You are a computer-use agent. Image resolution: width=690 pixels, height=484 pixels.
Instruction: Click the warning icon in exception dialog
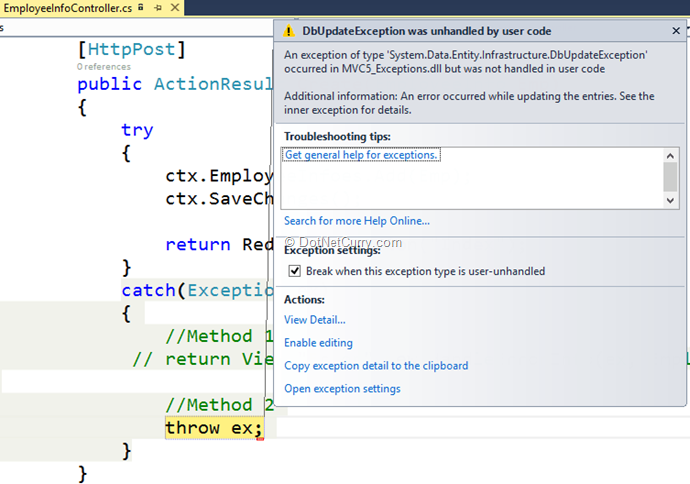(x=289, y=31)
